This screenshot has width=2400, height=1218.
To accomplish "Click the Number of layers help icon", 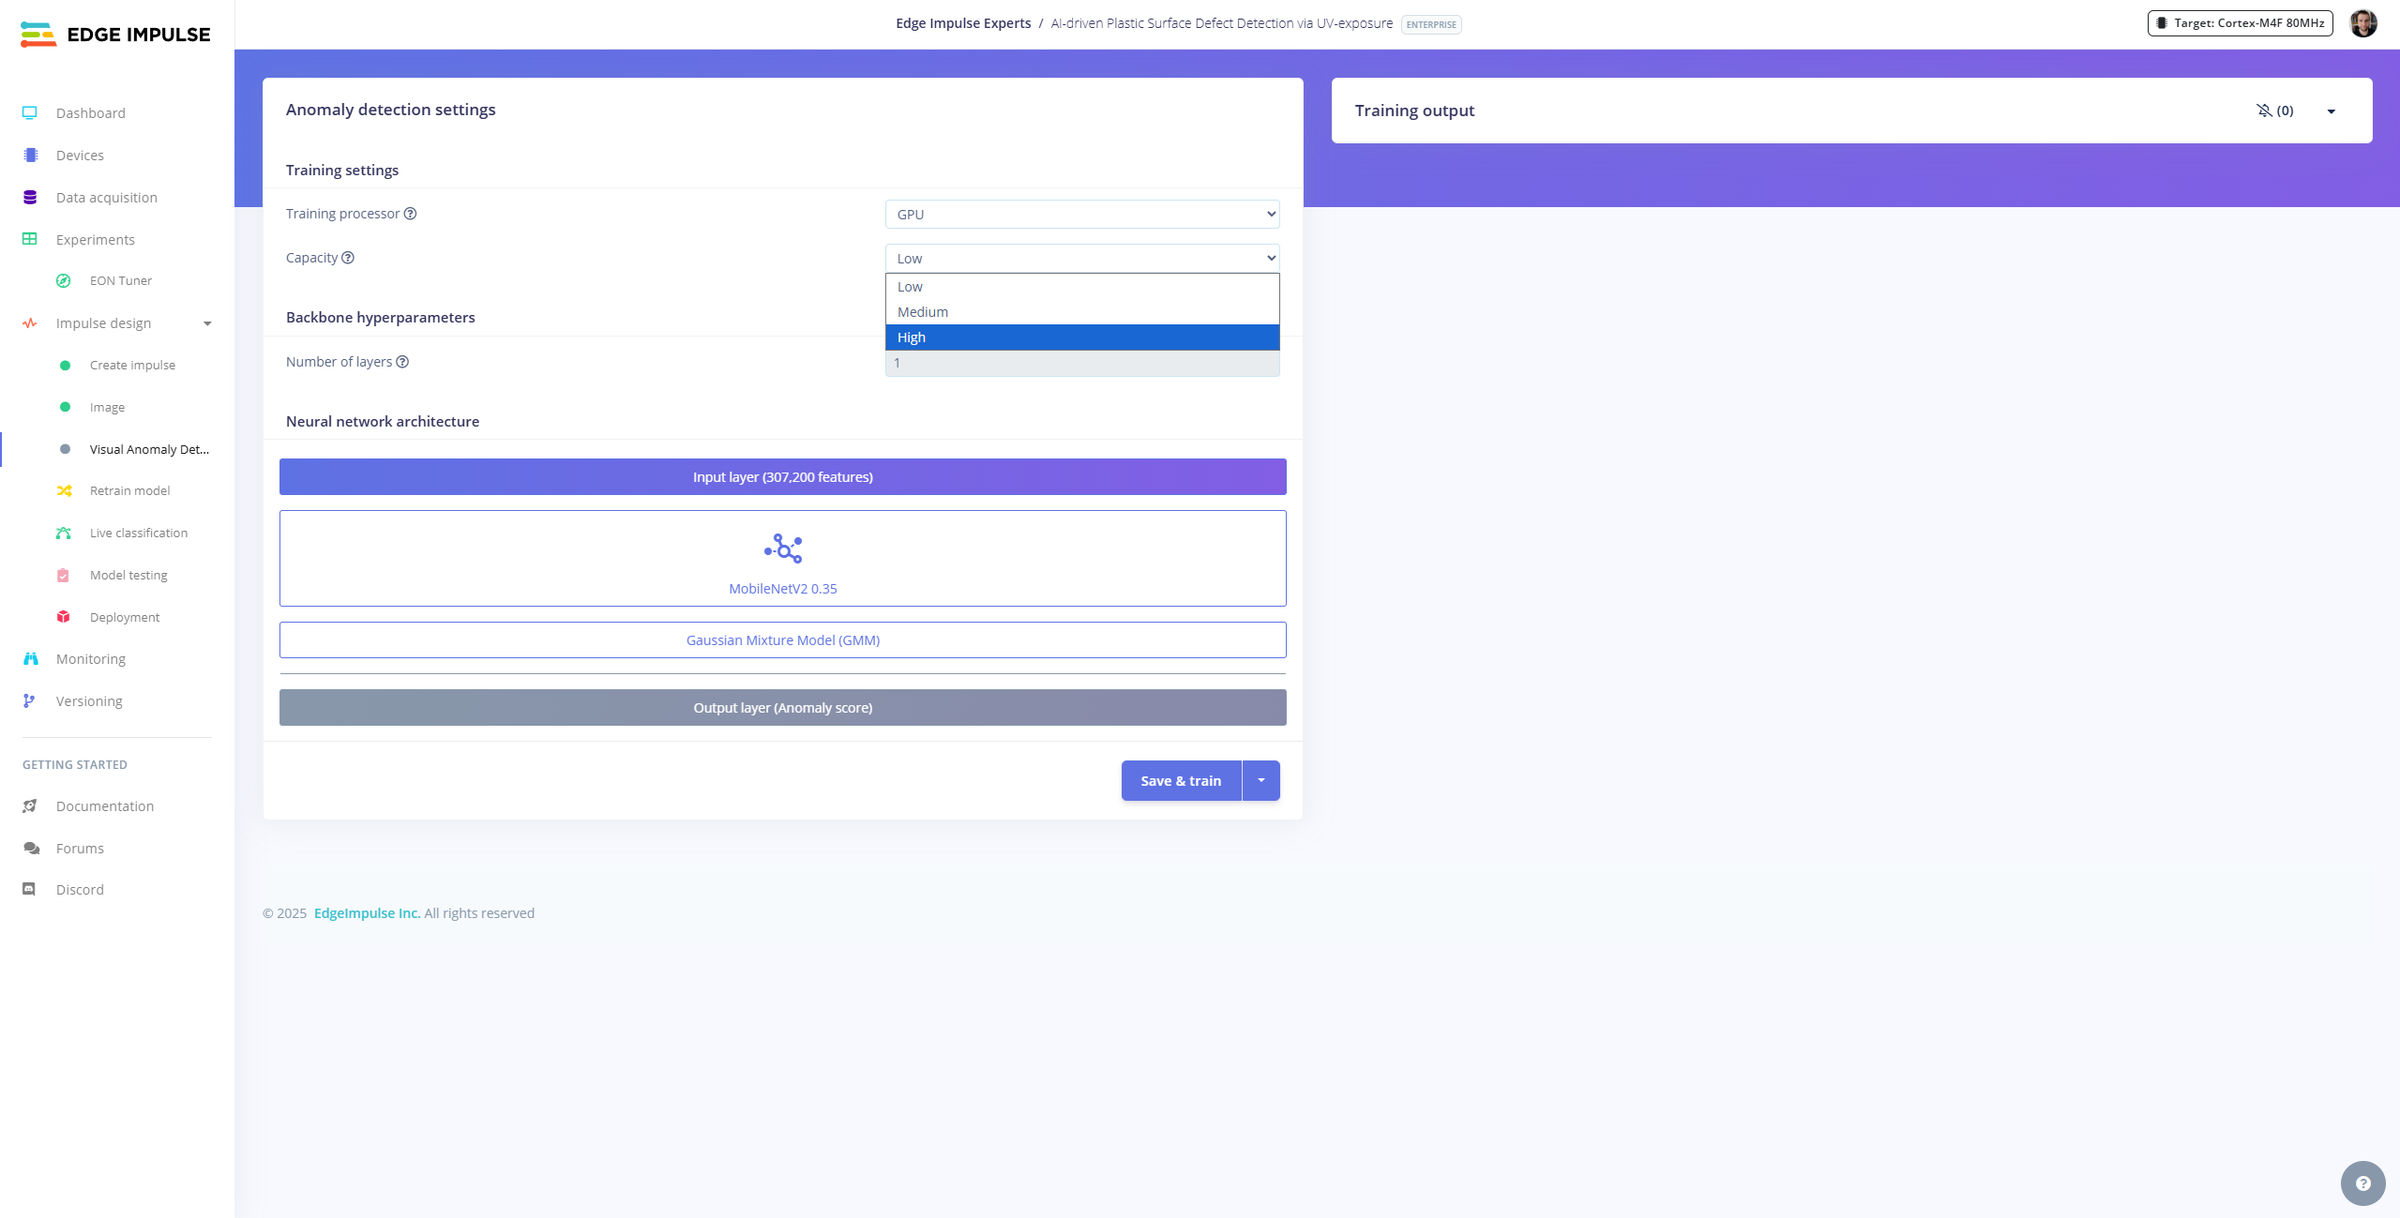I will click(x=402, y=362).
